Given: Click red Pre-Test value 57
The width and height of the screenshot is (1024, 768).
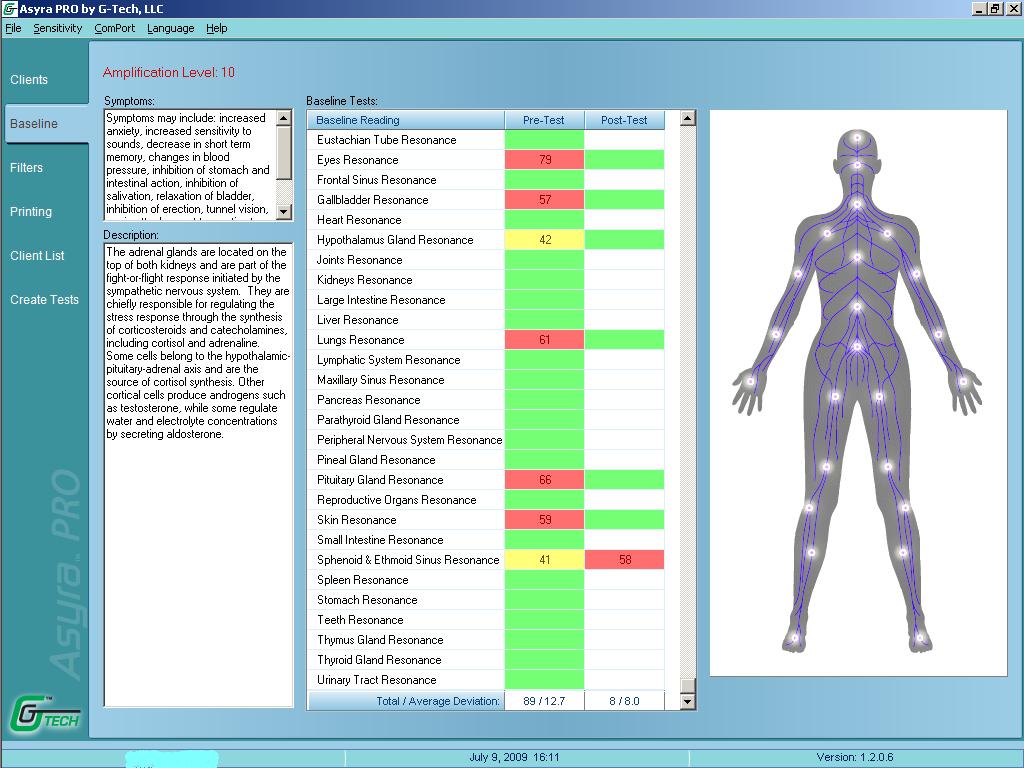Looking at the screenshot, I should [x=544, y=200].
